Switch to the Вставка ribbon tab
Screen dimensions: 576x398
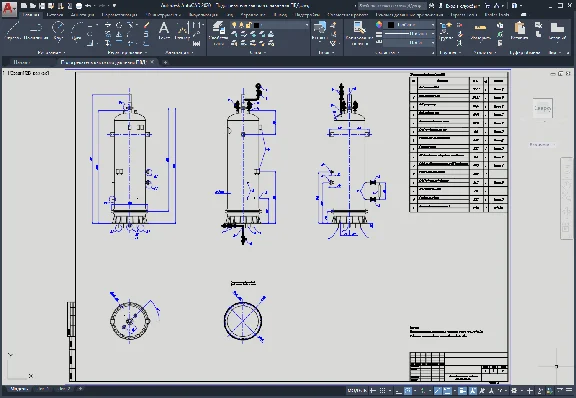coord(55,15)
